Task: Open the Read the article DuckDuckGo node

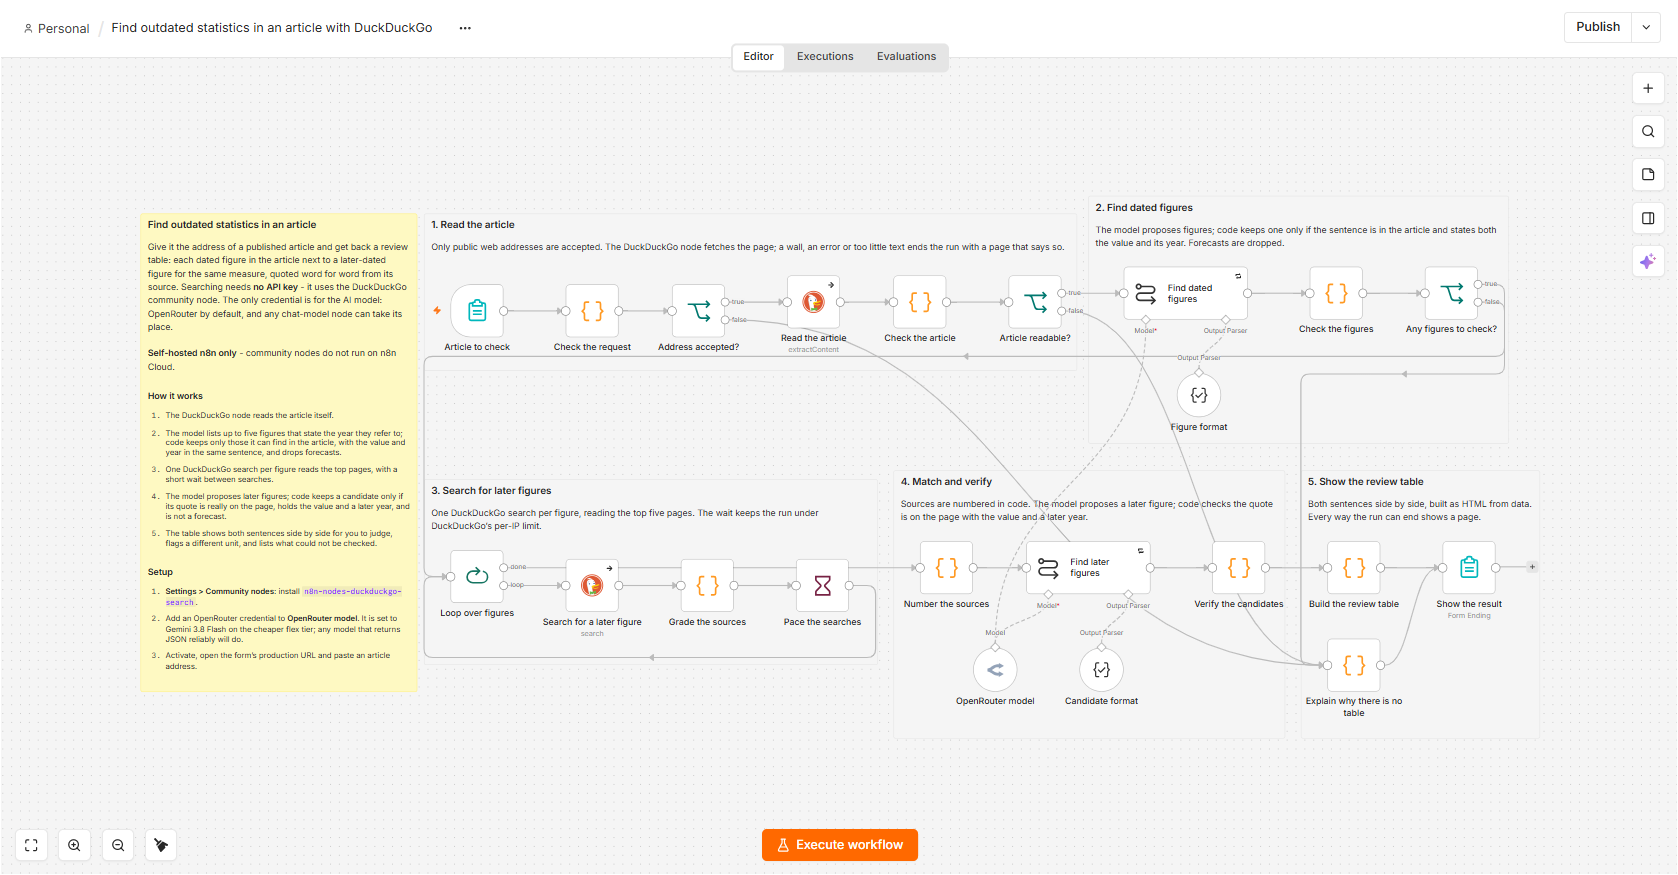Action: pyautogui.click(x=813, y=302)
